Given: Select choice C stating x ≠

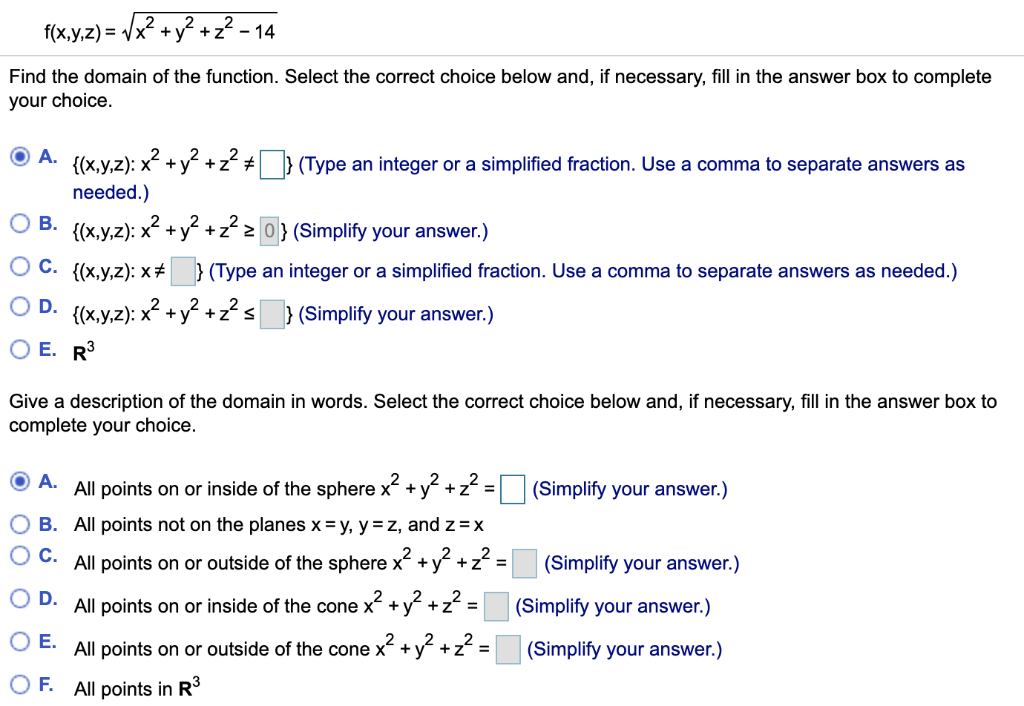Looking at the screenshot, I should pos(20,265).
